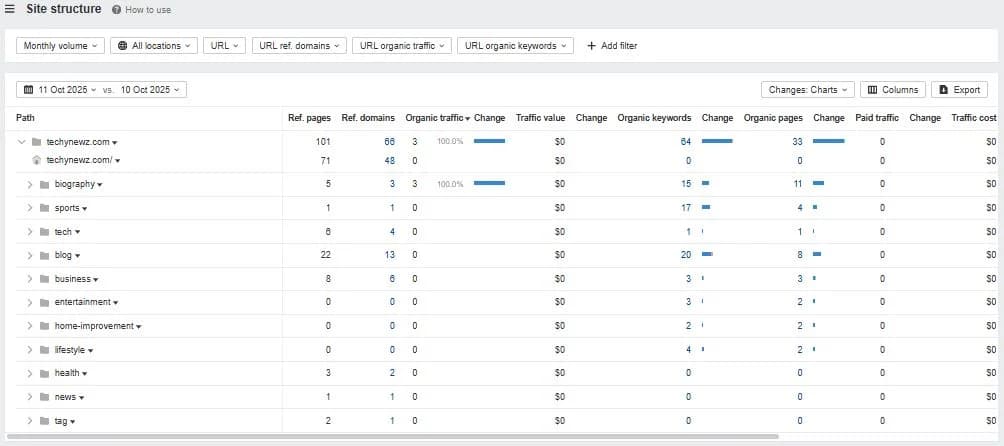Click the organic pages change bar for techynewz.com
This screenshot has width=1004, height=446.
click(x=829, y=141)
